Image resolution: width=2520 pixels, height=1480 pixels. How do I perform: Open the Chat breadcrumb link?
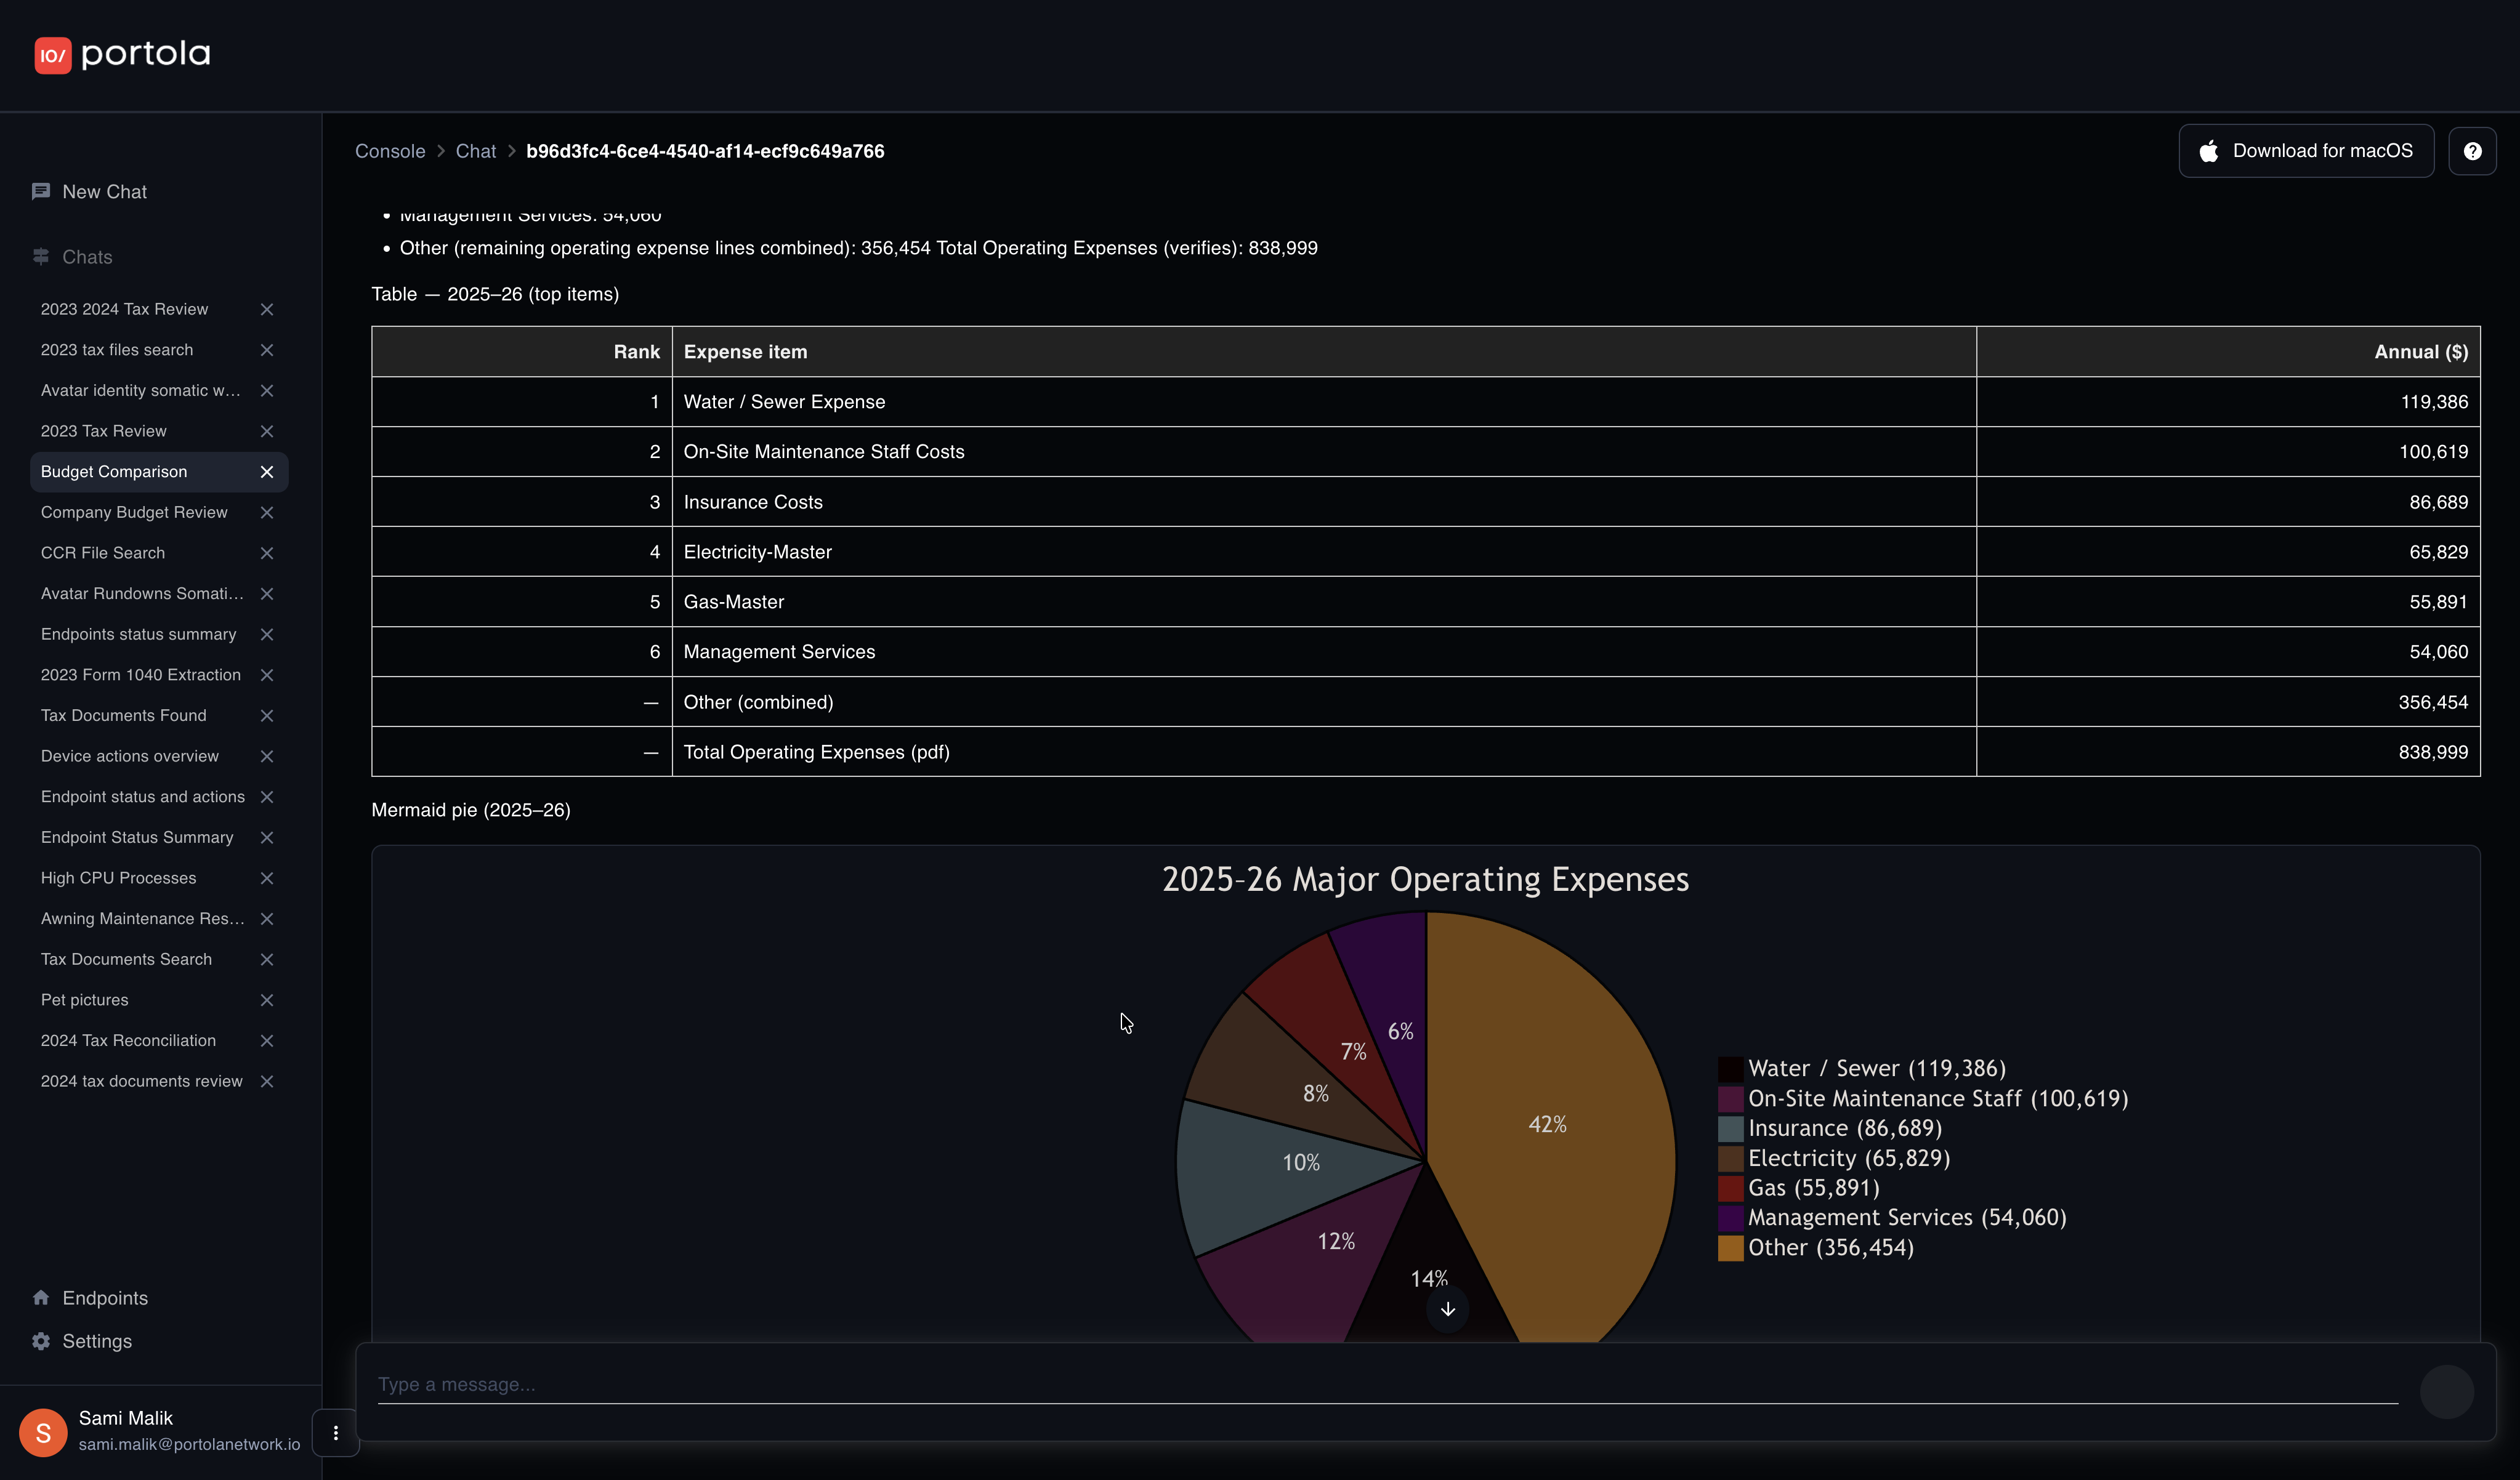pos(476,151)
